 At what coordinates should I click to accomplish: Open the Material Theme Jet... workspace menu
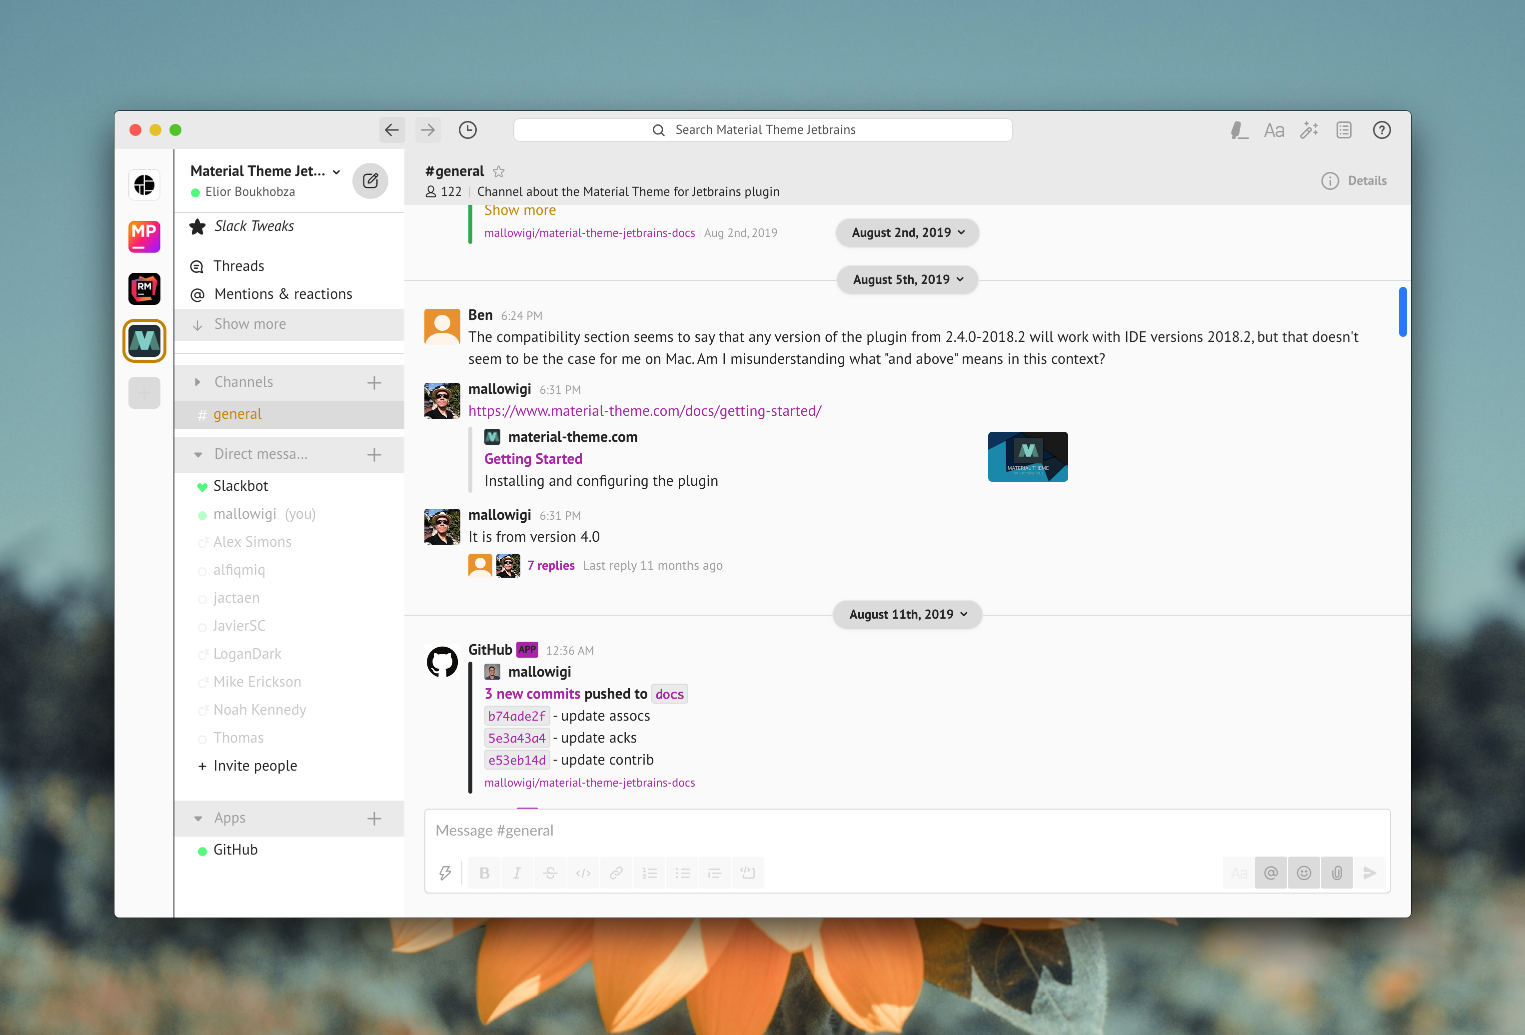pyautogui.click(x=265, y=171)
